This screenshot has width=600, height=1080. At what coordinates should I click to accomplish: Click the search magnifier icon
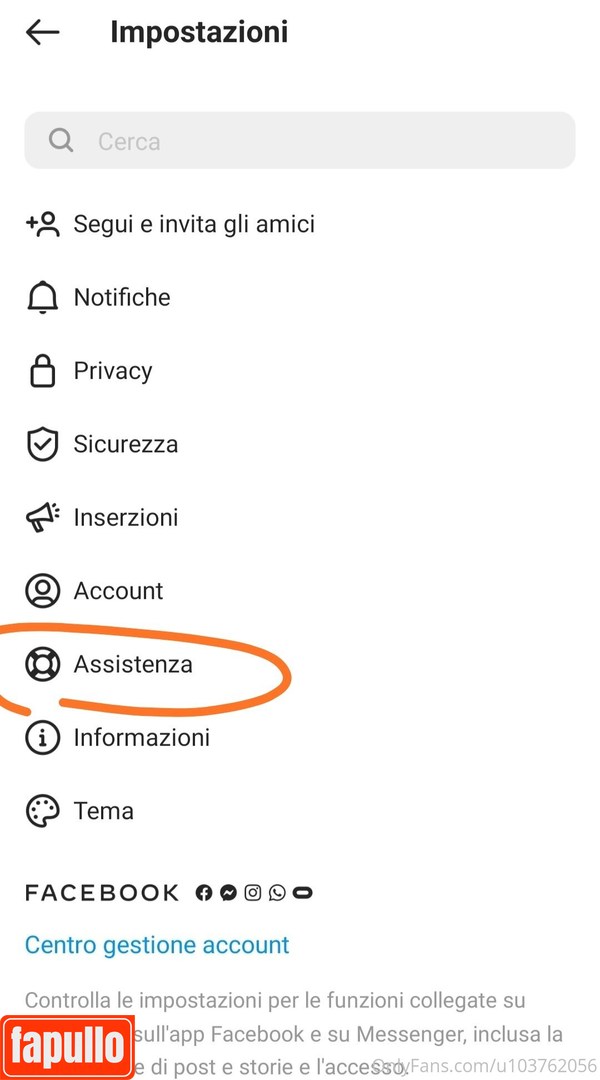pos(61,140)
